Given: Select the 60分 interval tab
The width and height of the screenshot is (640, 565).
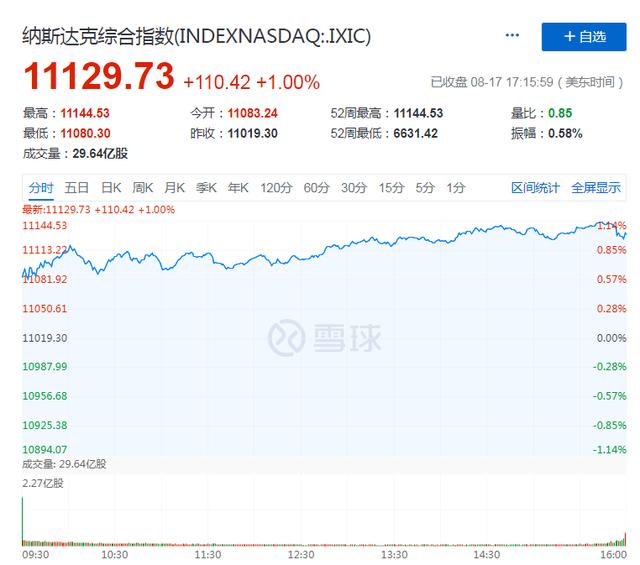Looking at the screenshot, I should point(316,188).
